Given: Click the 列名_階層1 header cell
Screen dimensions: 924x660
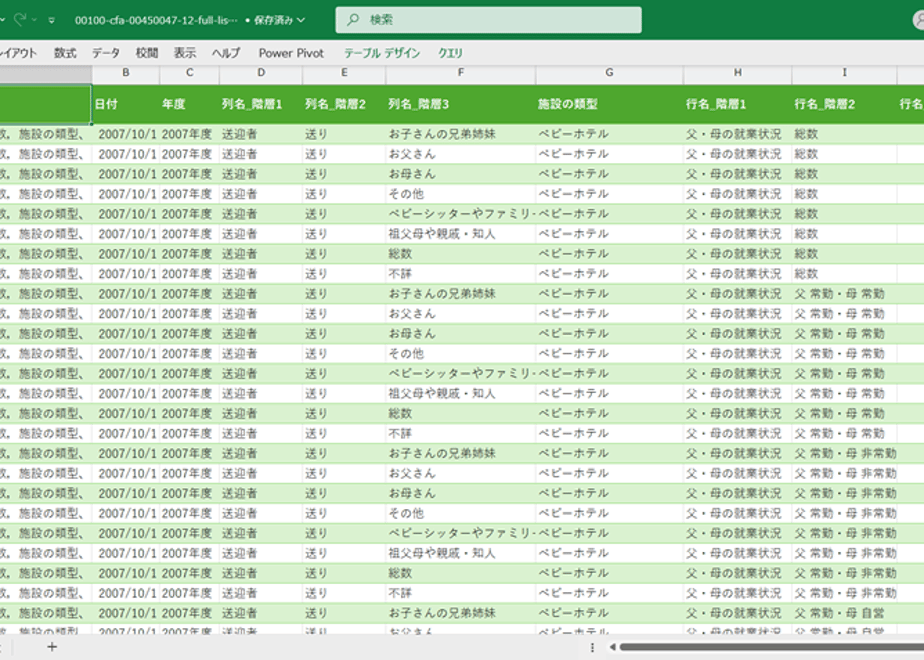Looking at the screenshot, I should [261, 104].
